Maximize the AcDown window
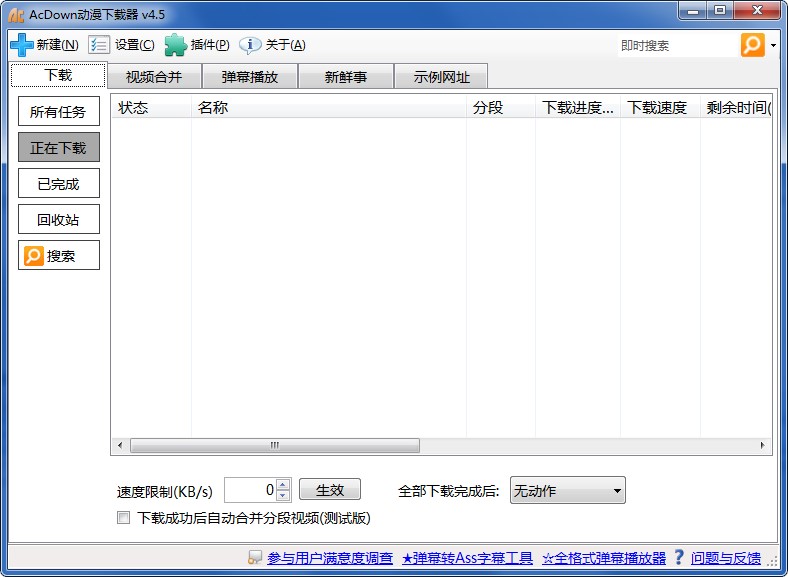The image size is (788, 577). [x=720, y=11]
